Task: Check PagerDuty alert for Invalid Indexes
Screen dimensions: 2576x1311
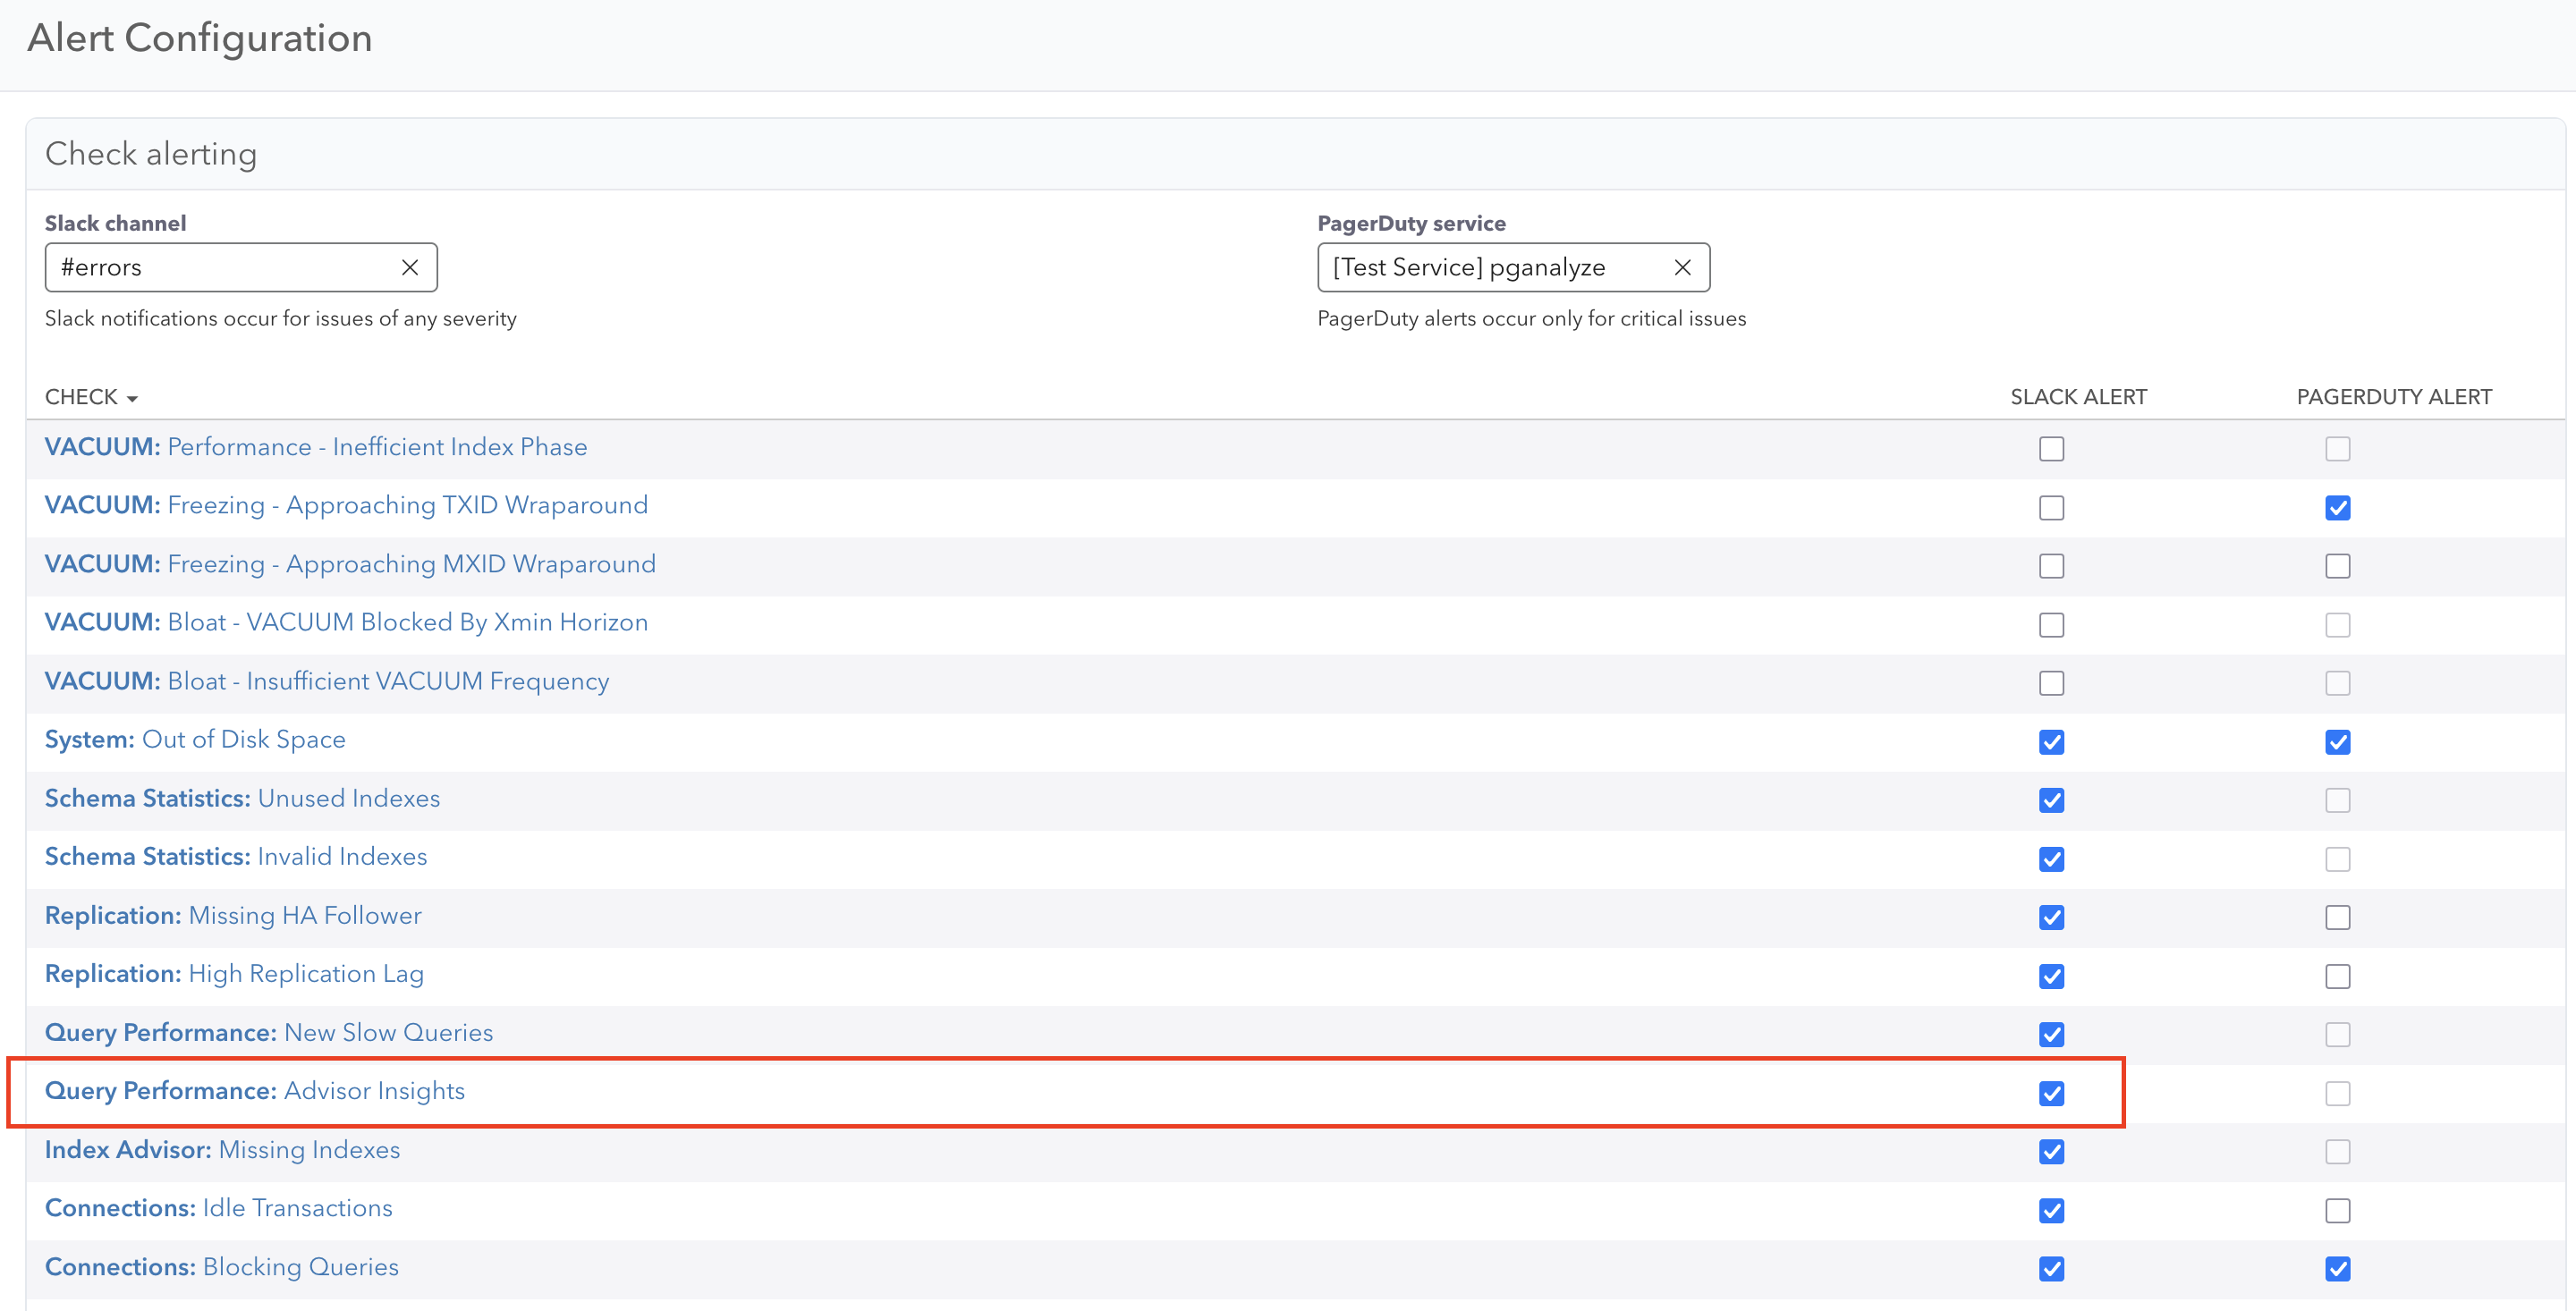Action: 2338,859
